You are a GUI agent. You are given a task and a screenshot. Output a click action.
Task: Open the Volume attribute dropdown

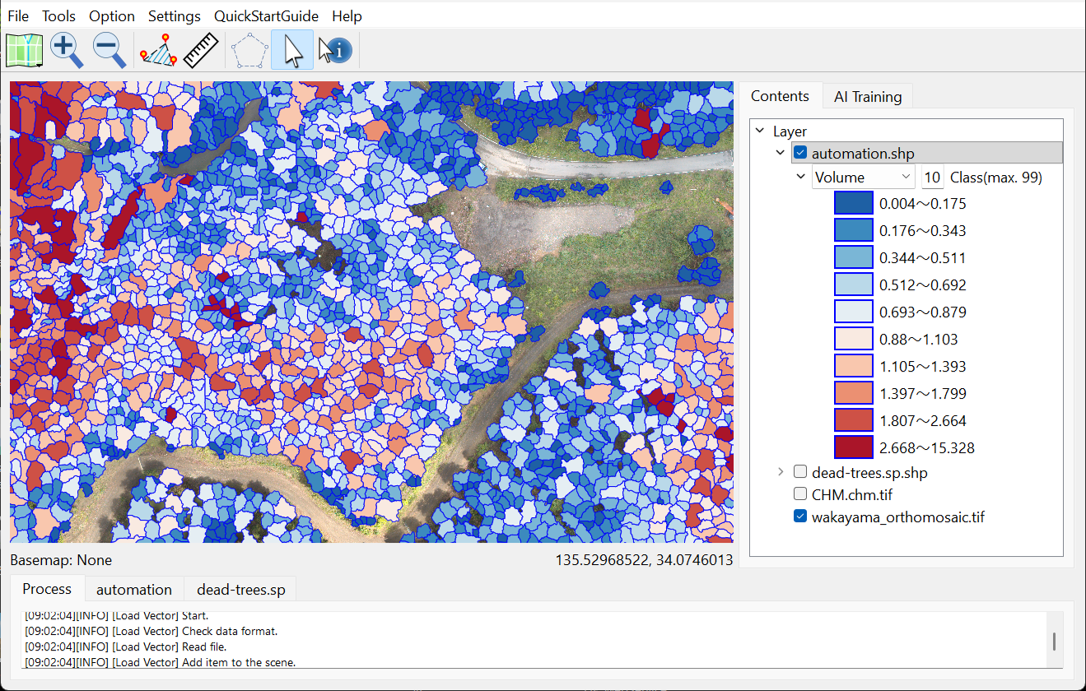pyautogui.click(x=863, y=177)
